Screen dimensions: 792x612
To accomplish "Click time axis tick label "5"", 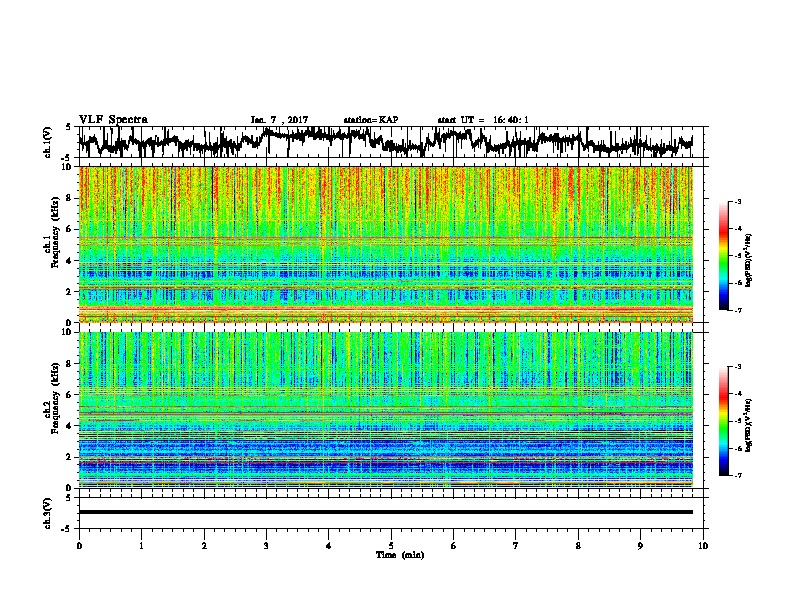I will (x=391, y=546).
